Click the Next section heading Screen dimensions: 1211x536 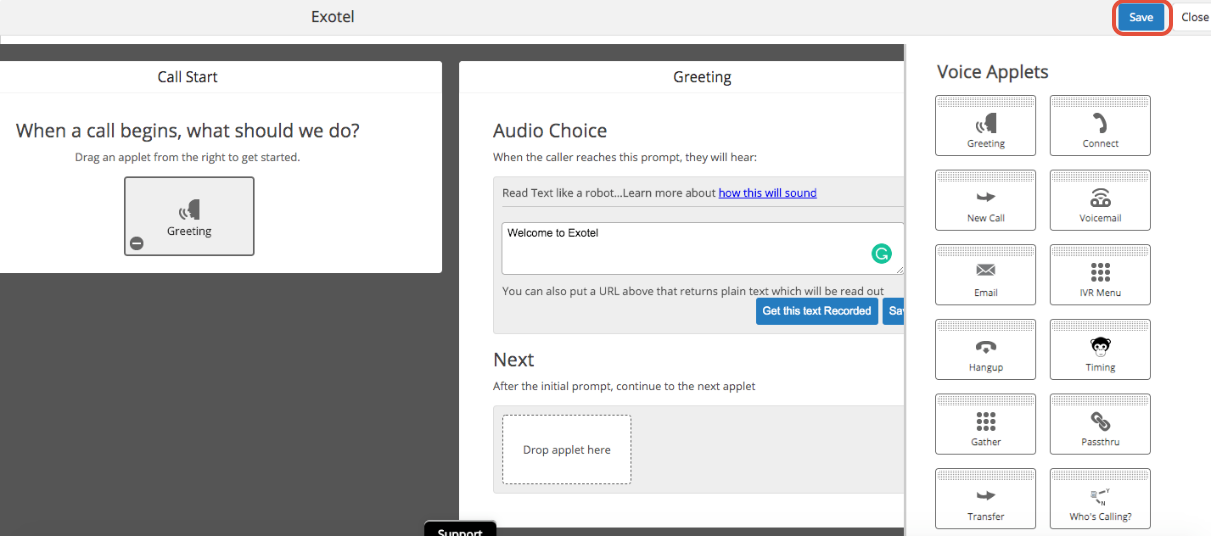[x=514, y=360]
